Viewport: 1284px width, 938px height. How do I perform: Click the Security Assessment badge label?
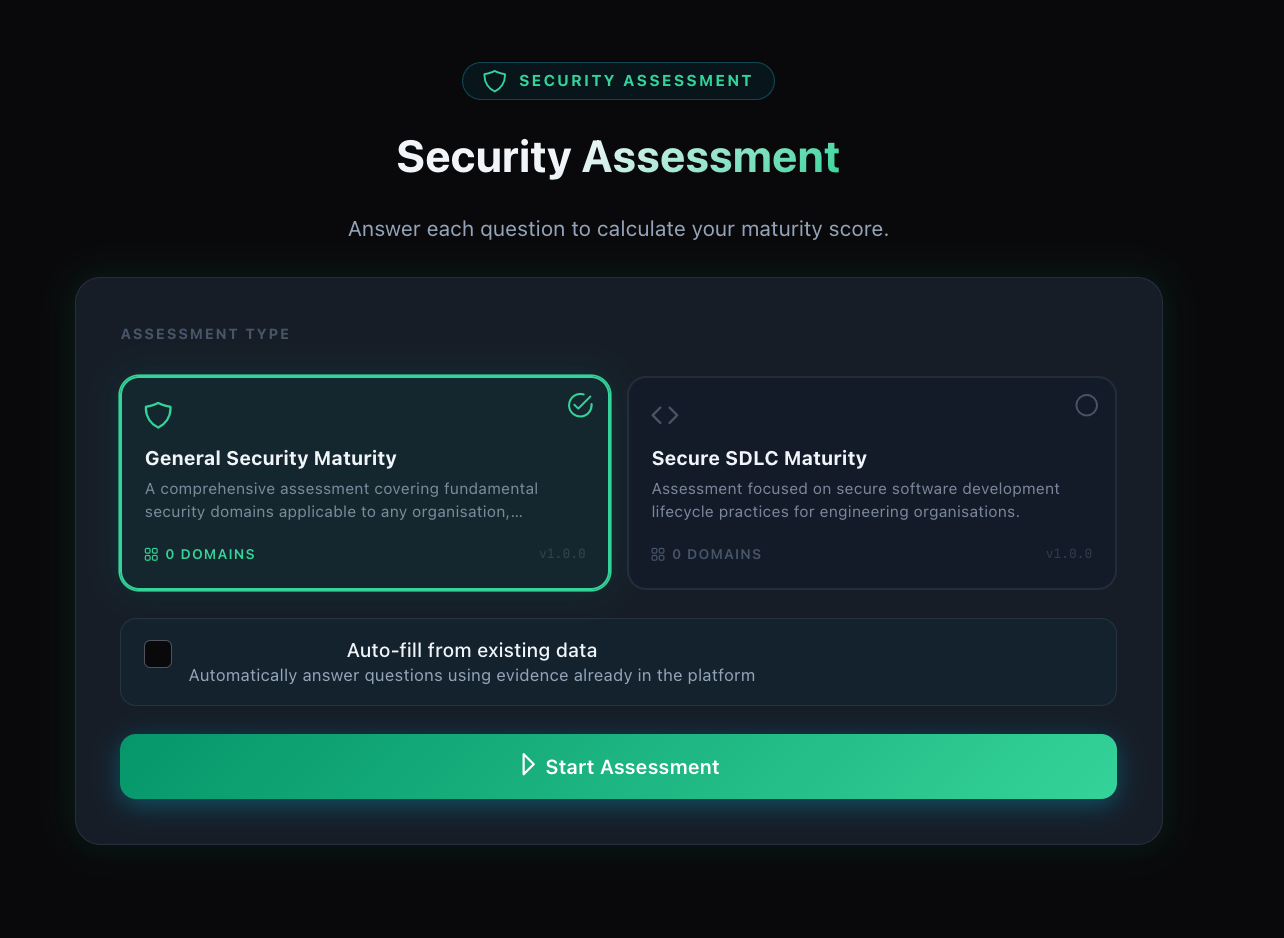(x=636, y=81)
